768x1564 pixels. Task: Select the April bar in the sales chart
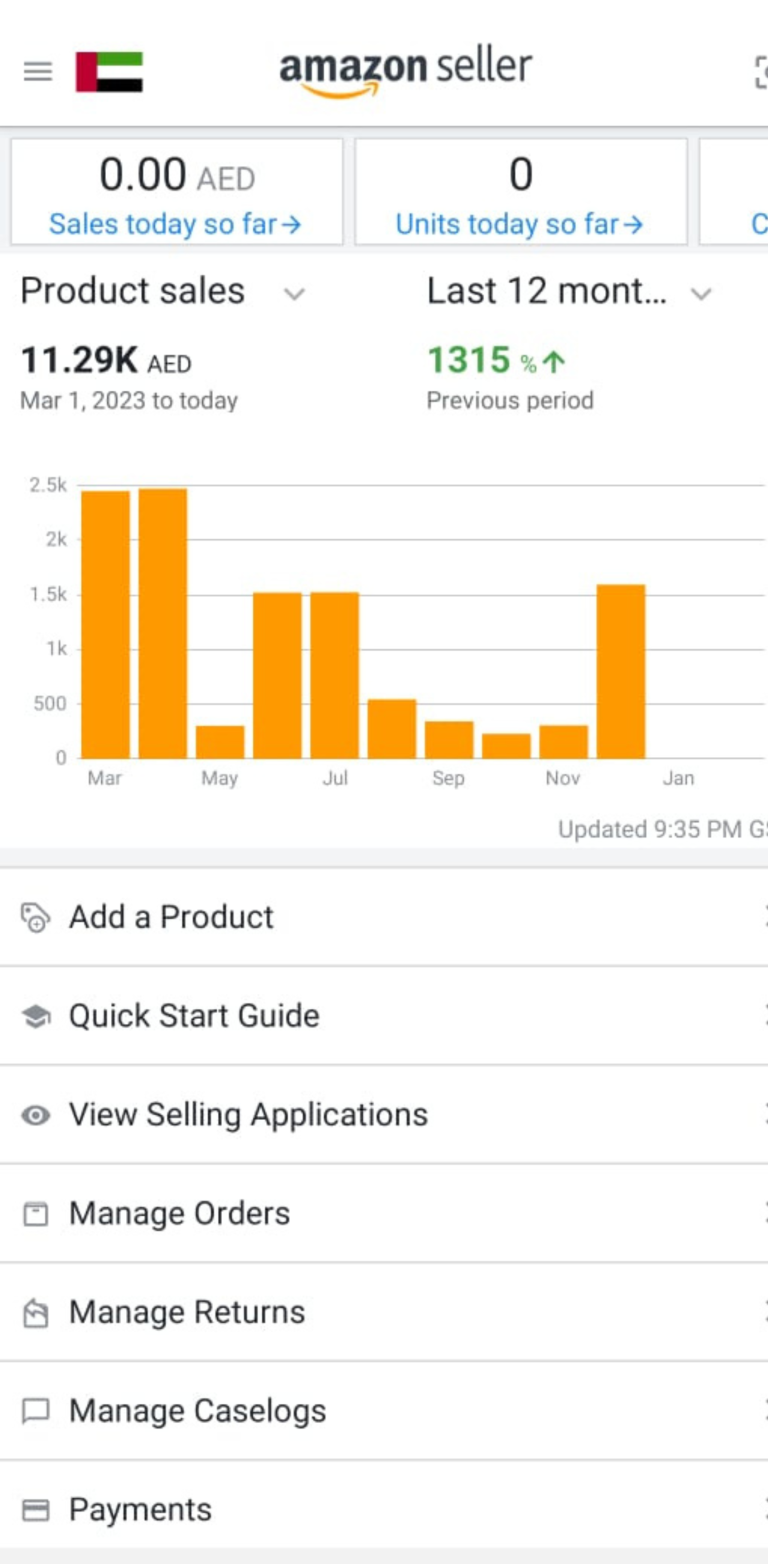[x=163, y=623]
